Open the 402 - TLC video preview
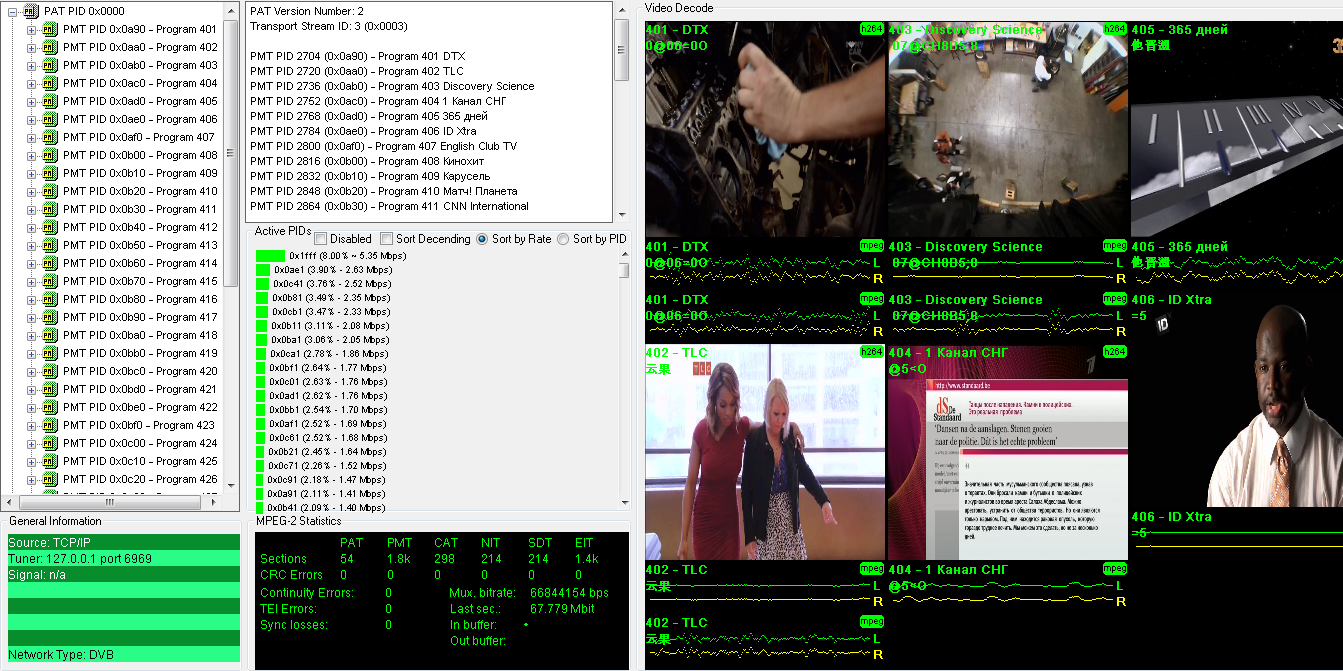This screenshot has width=1343, height=671. (x=765, y=452)
